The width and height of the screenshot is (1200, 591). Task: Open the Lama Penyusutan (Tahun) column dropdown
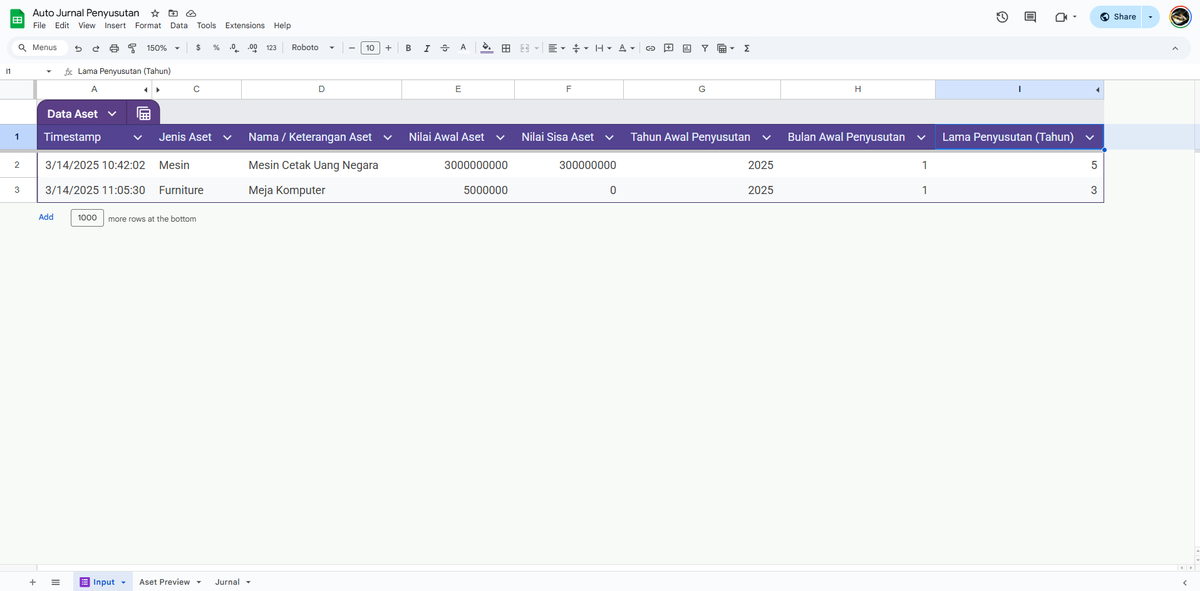(1089, 137)
